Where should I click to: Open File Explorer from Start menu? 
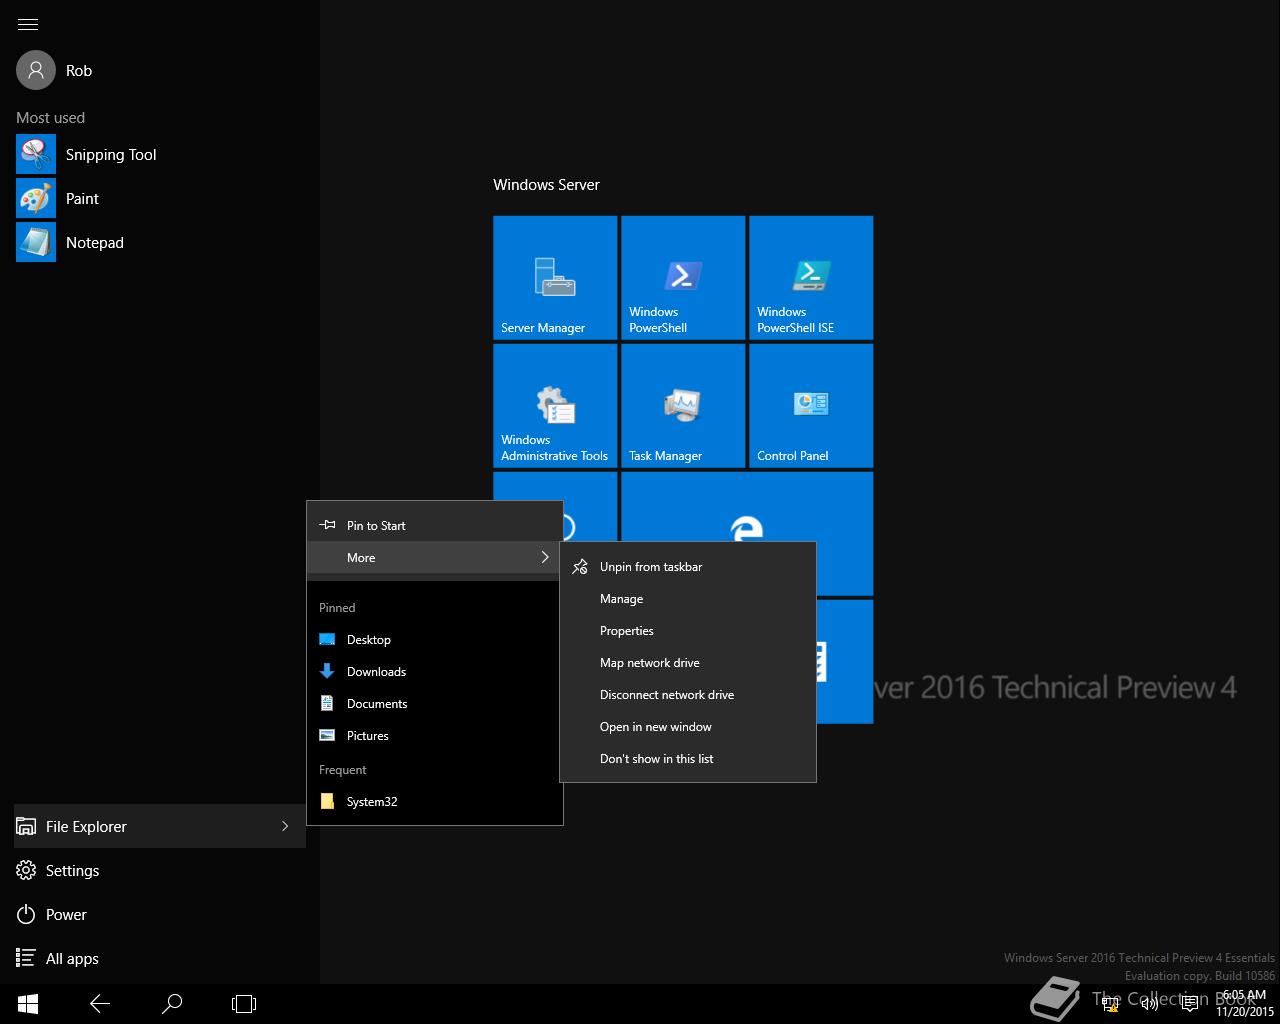(160, 826)
